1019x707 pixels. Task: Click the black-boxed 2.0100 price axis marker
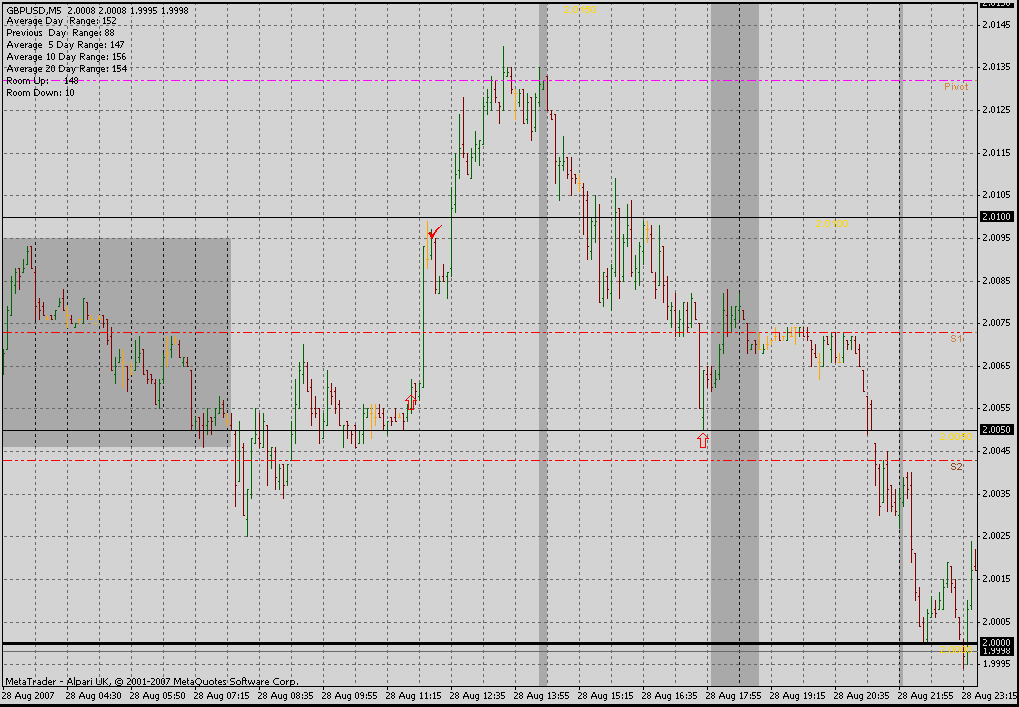point(997,216)
